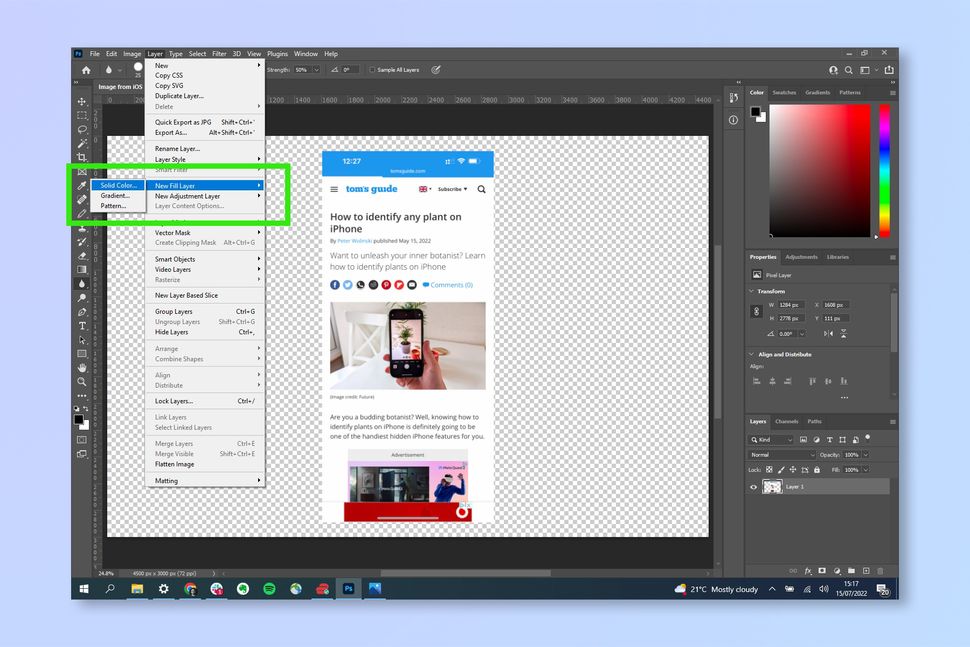The image size is (970, 647).
Task: Pick a color in the color field
Action: pyautogui.click(x=820, y=171)
